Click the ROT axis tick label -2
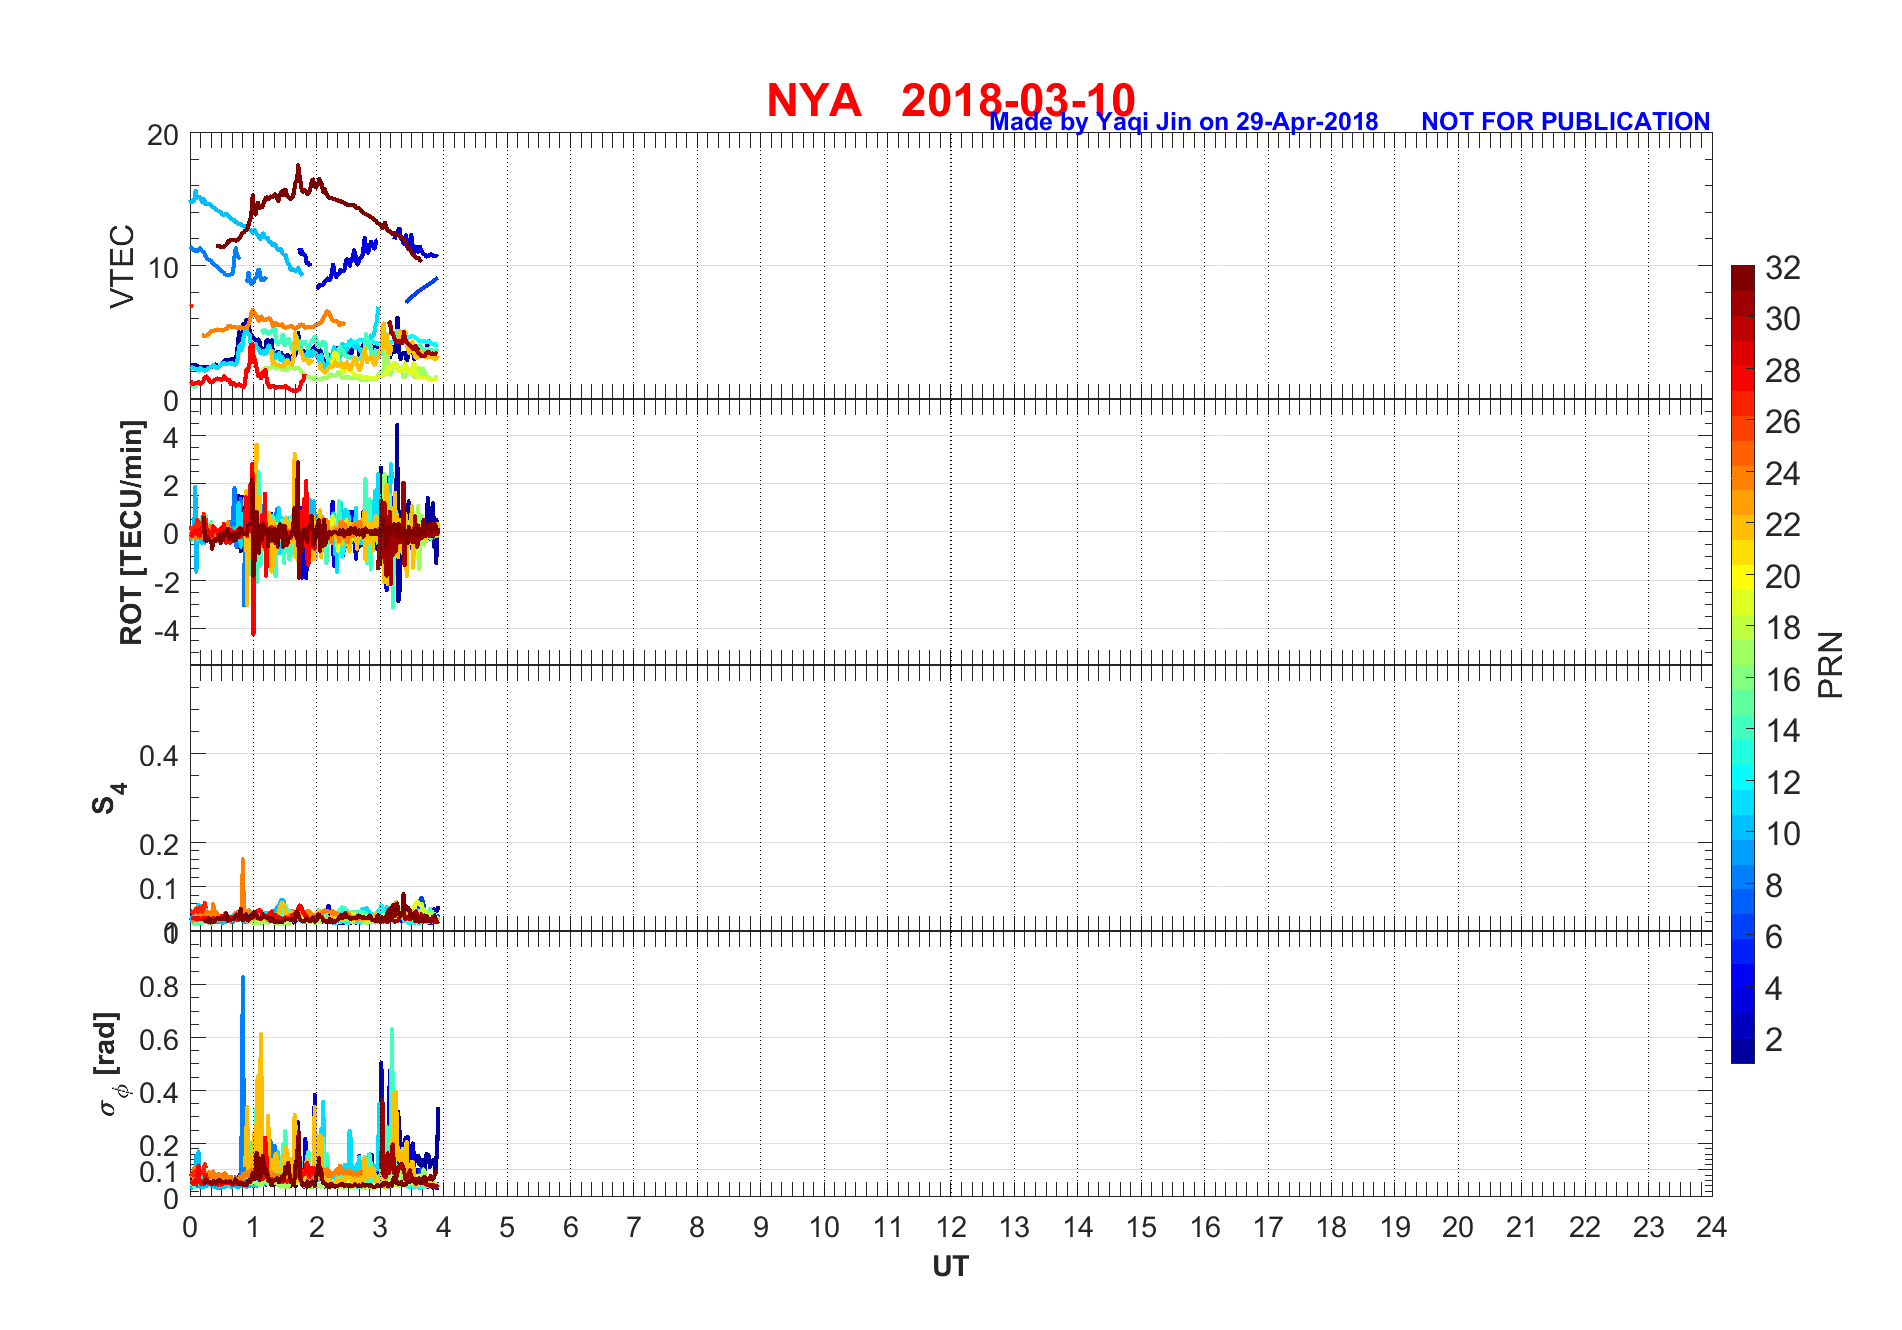The width and height of the screenshot is (1902, 1330). coord(165,583)
